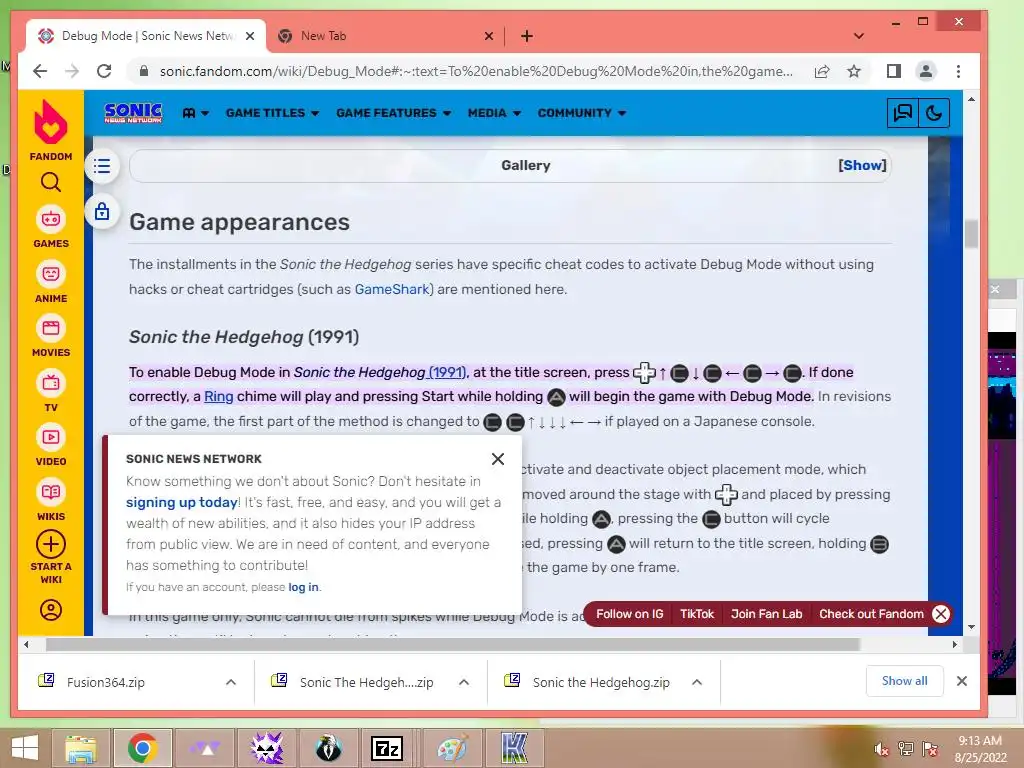Open Chrome three-dot menu

(x=958, y=71)
